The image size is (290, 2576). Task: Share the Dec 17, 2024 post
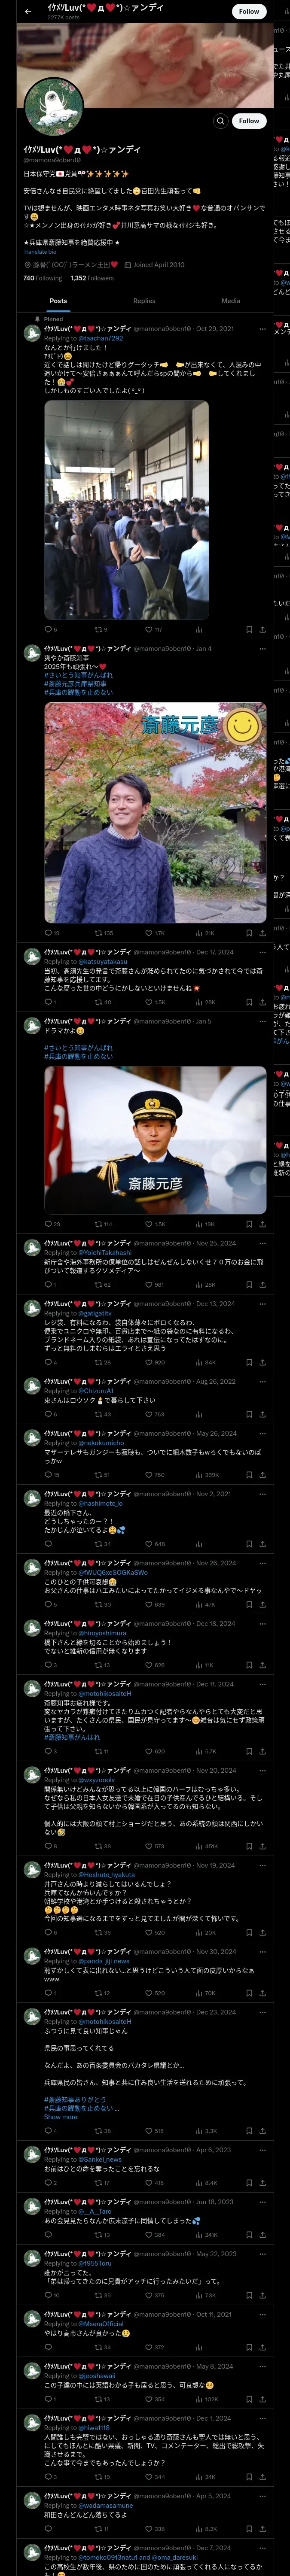(x=262, y=1002)
